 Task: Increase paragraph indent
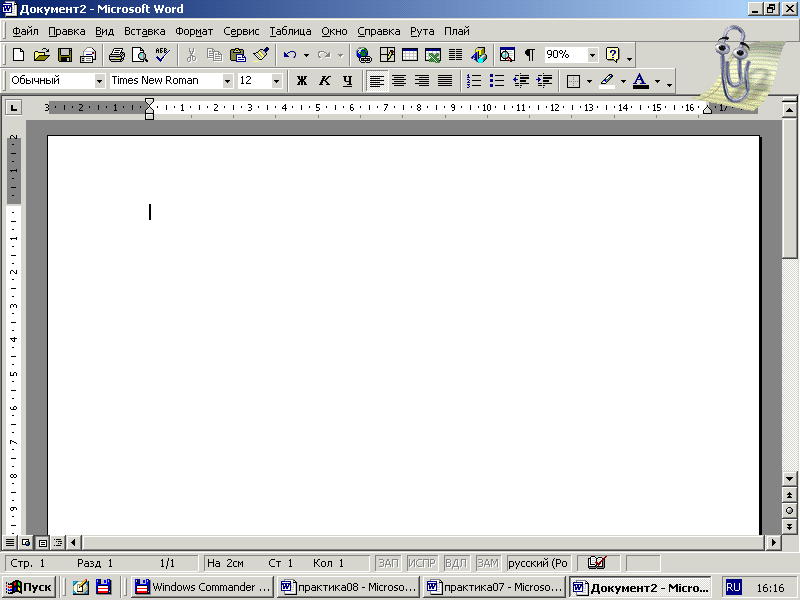(x=544, y=81)
